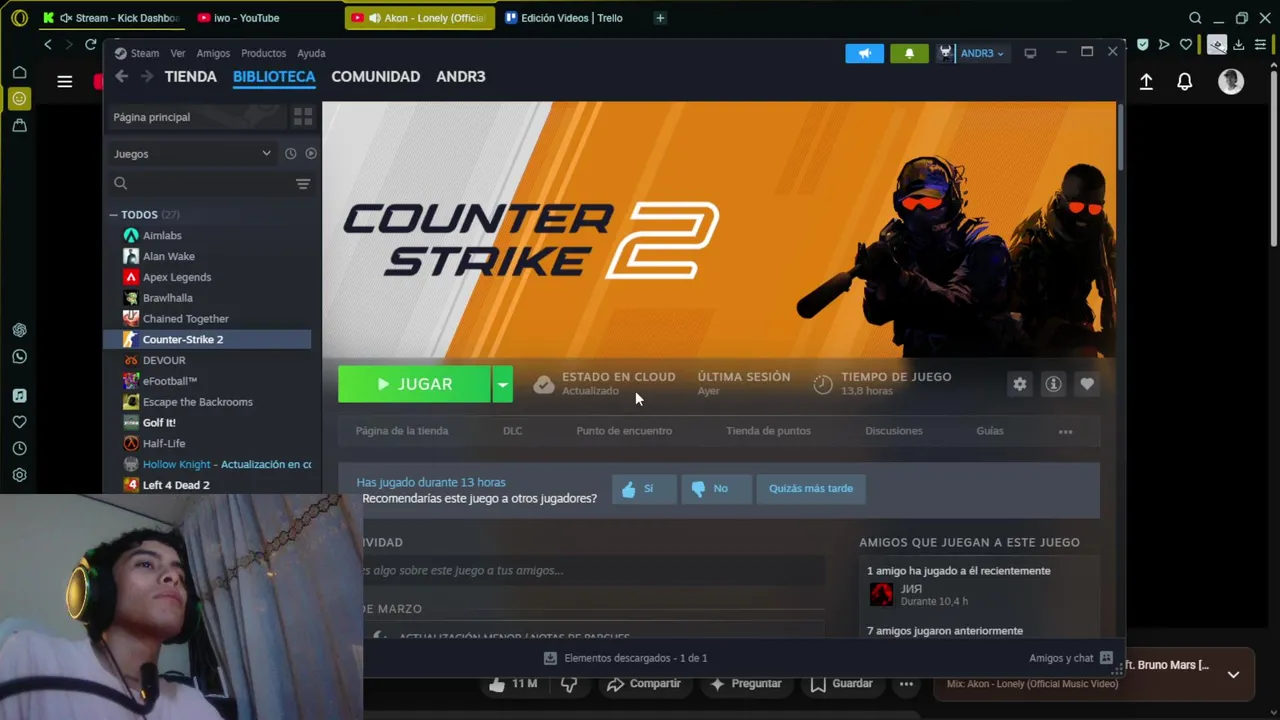Open Steam notifications bell
This screenshot has width=1280, height=720.
(x=909, y=53)
